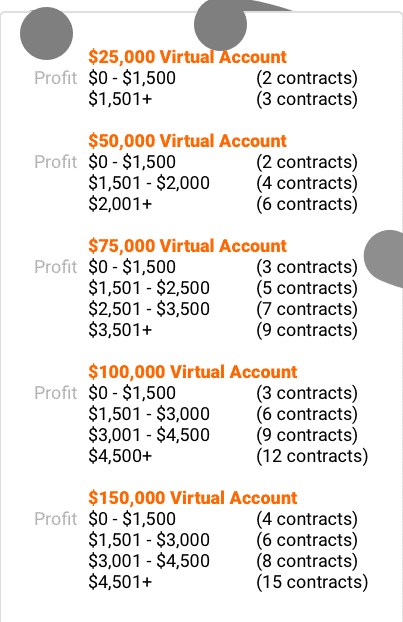Click Profit label beside $25,000 account

tap(56, 78)
